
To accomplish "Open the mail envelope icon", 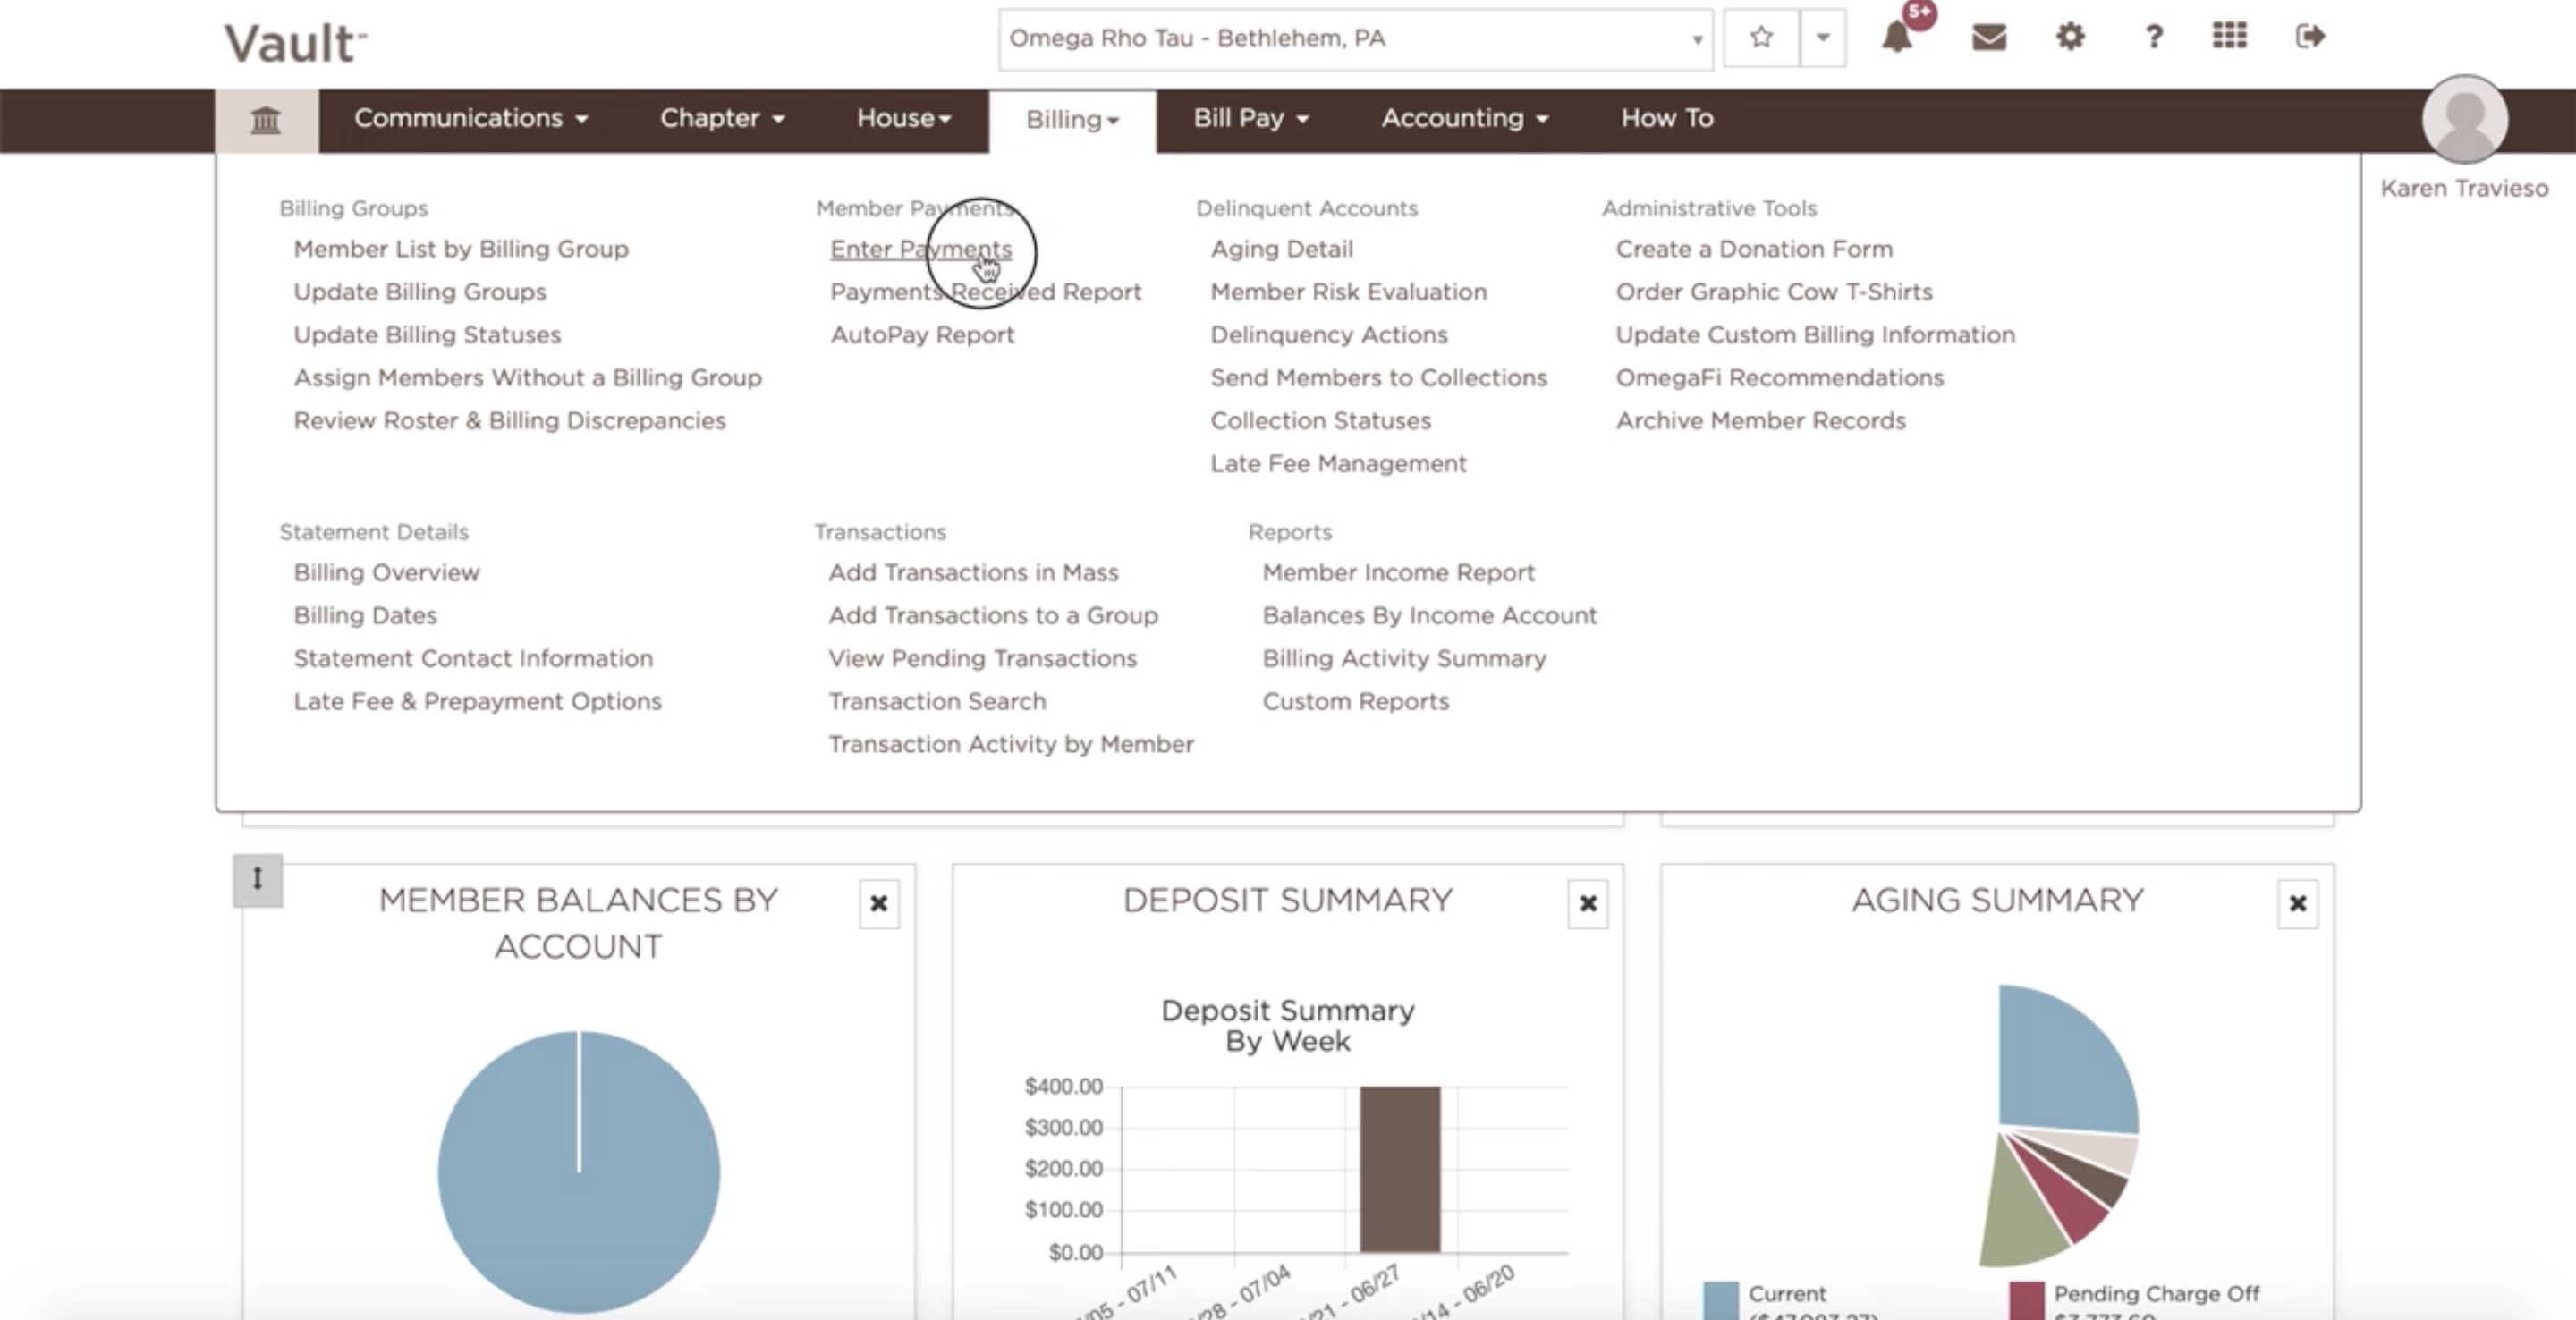I will coord(1988,38).
